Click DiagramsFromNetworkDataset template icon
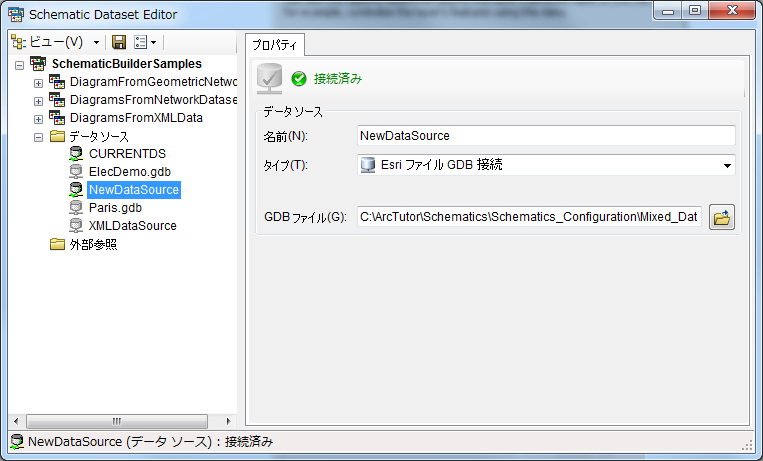The image size is (763, 461). pos(57,100)
